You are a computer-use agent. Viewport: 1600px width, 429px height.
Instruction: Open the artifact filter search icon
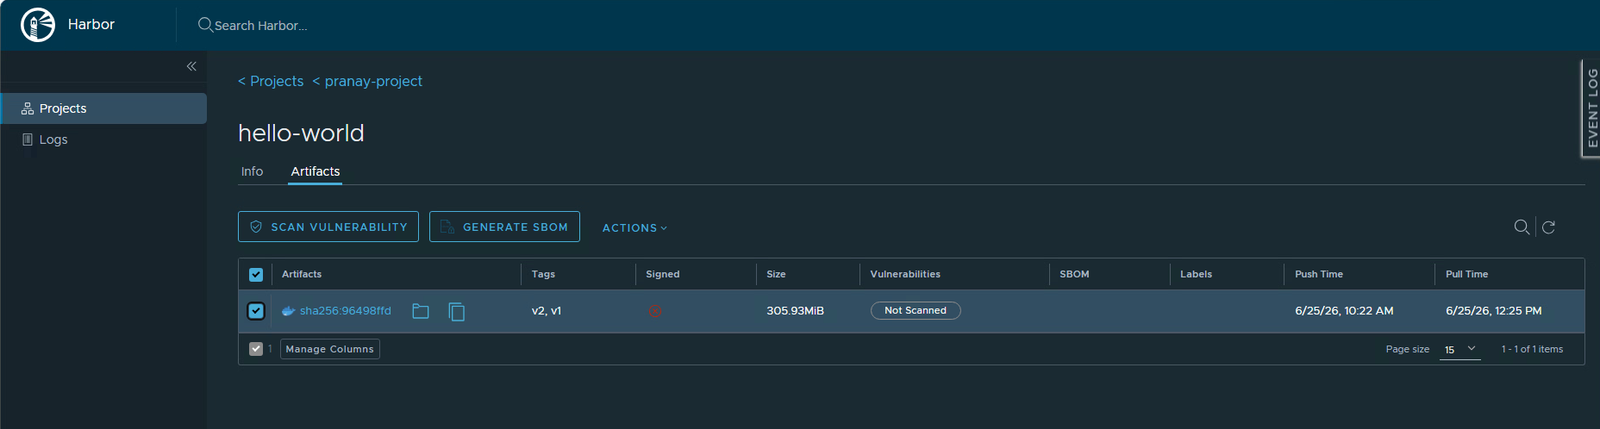[1521, 227]
